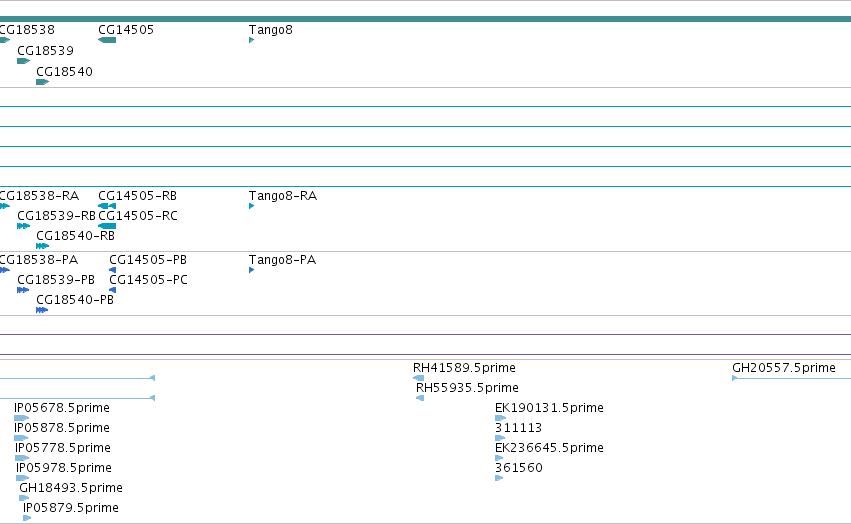Click the RH55935.5prime EST glyph
Image resolution: width=851 pixels, height=524 pixels.
click(x=420, y=399)
